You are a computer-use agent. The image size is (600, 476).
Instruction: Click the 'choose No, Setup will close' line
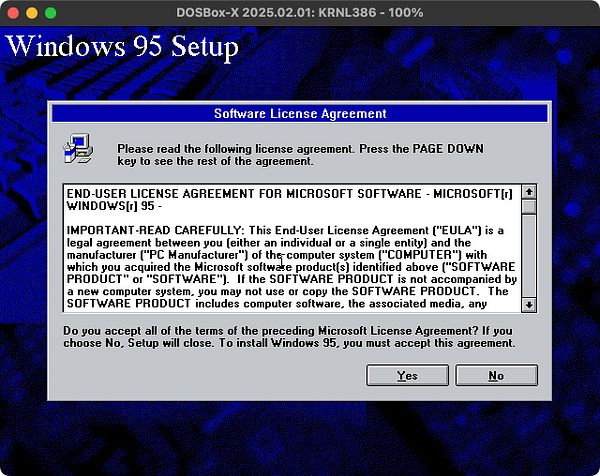(289, 343)
